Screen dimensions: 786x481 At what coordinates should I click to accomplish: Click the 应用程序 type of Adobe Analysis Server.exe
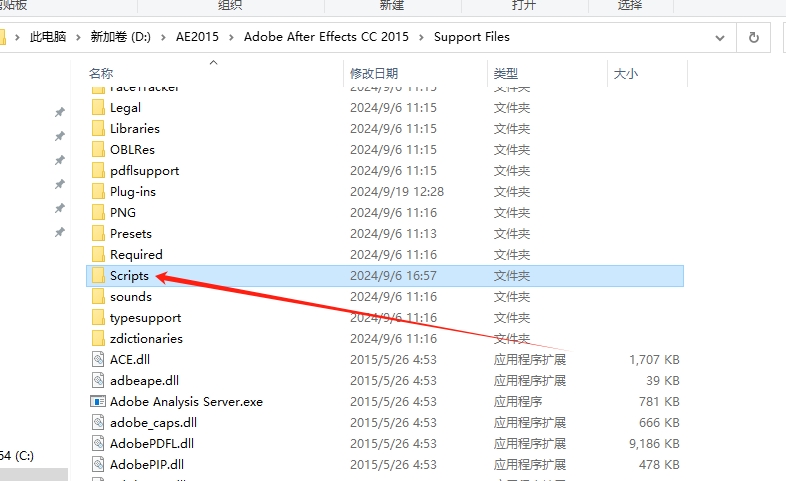[518, 402]
